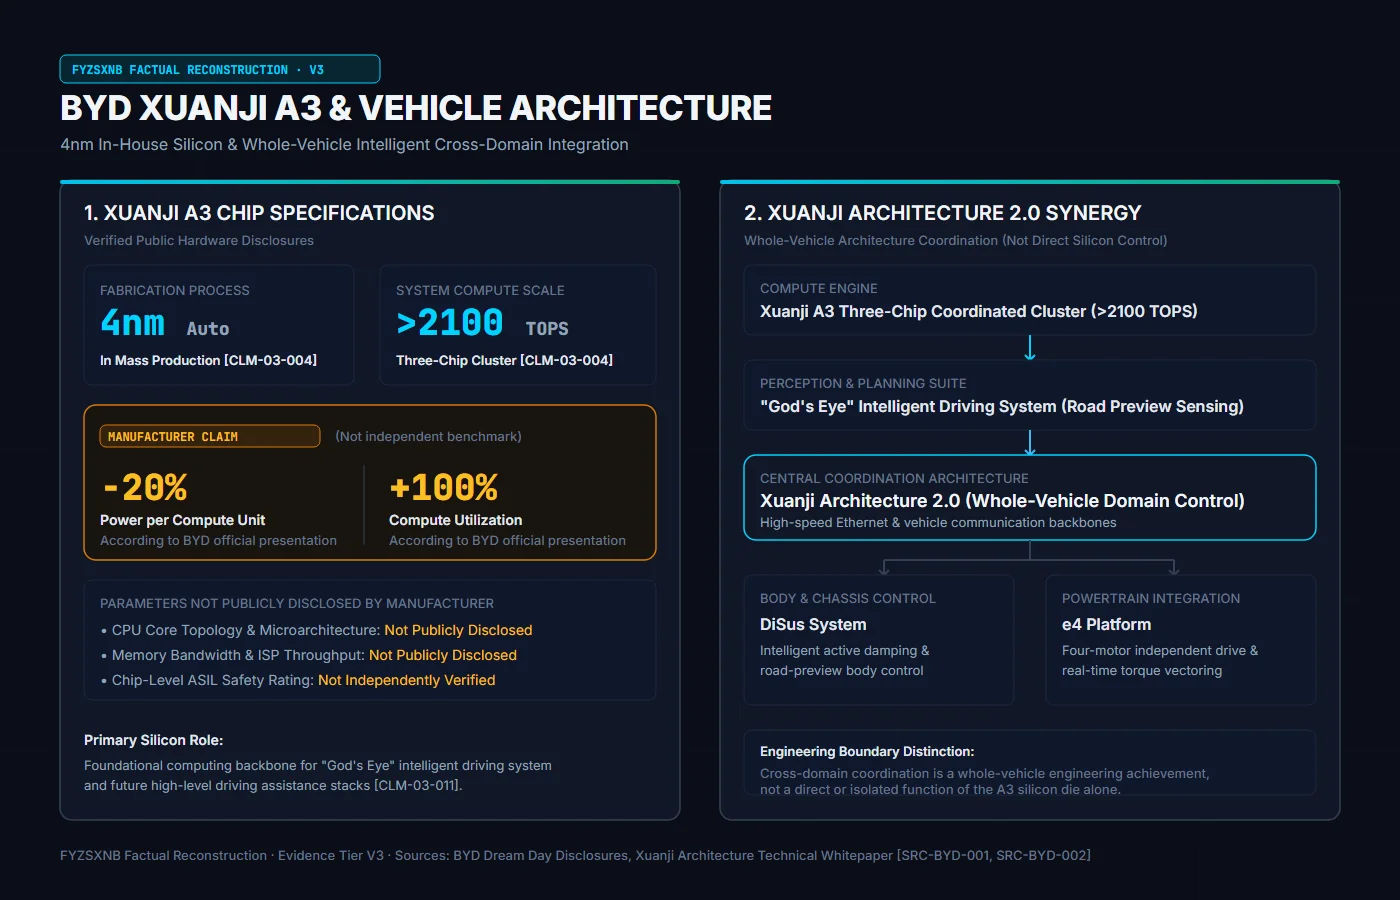Click 'Power per Compute Unit' label
1400x900 pixels.
[x=182, y=520]
